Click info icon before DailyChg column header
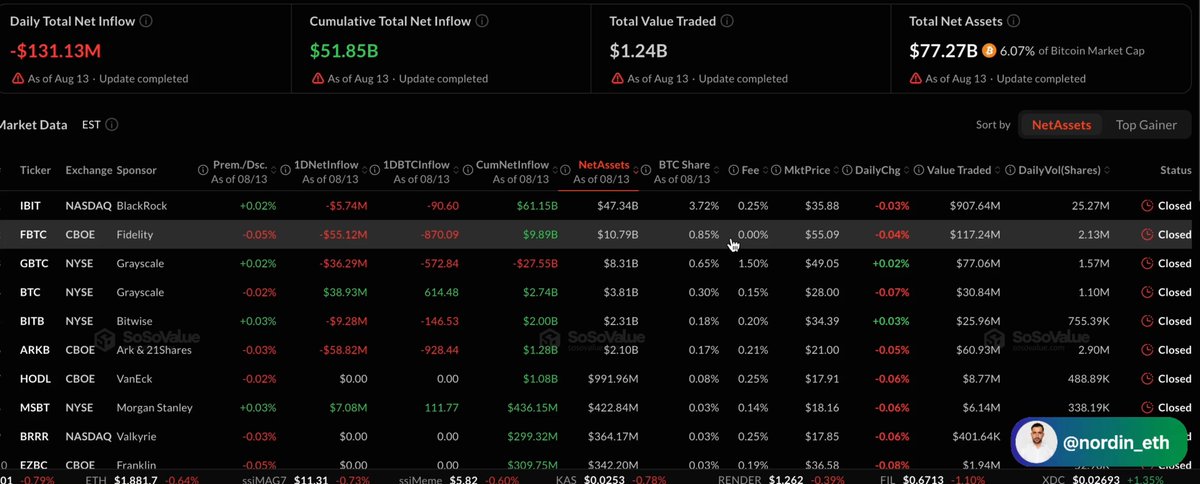 [x=847, y=170]
